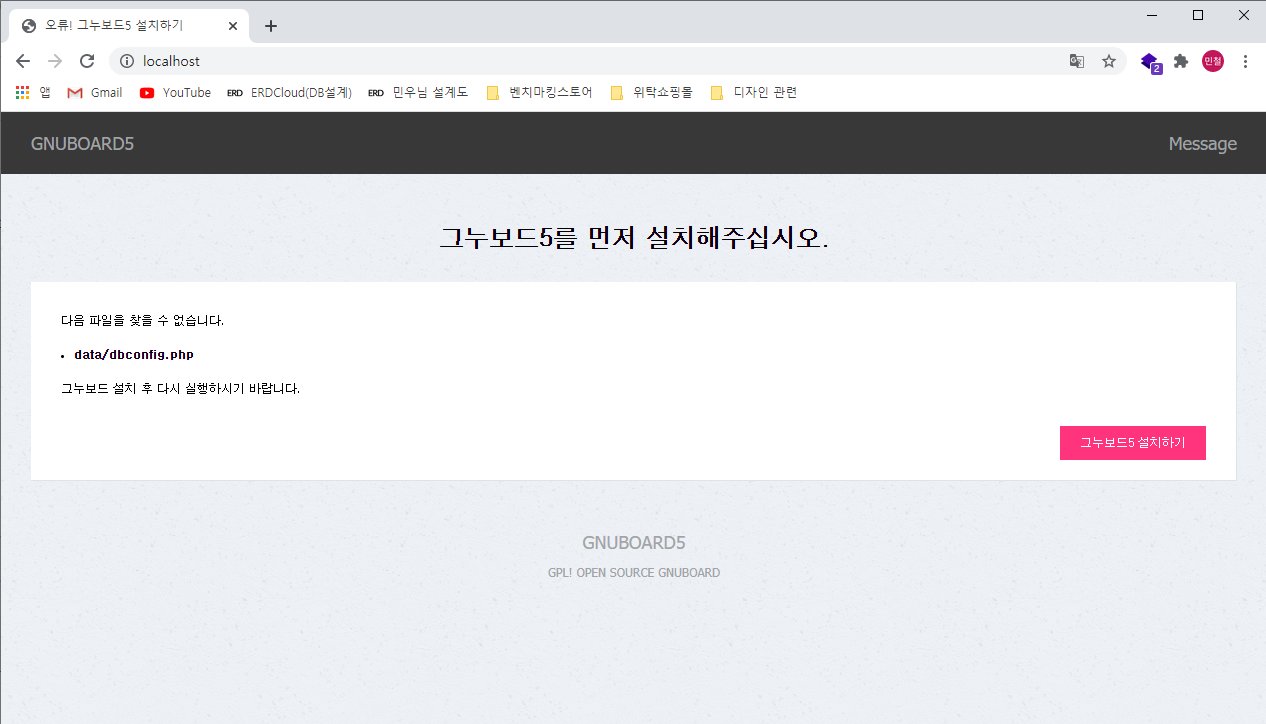Open the Google Translate icon in address bar

click(1077, 61)
